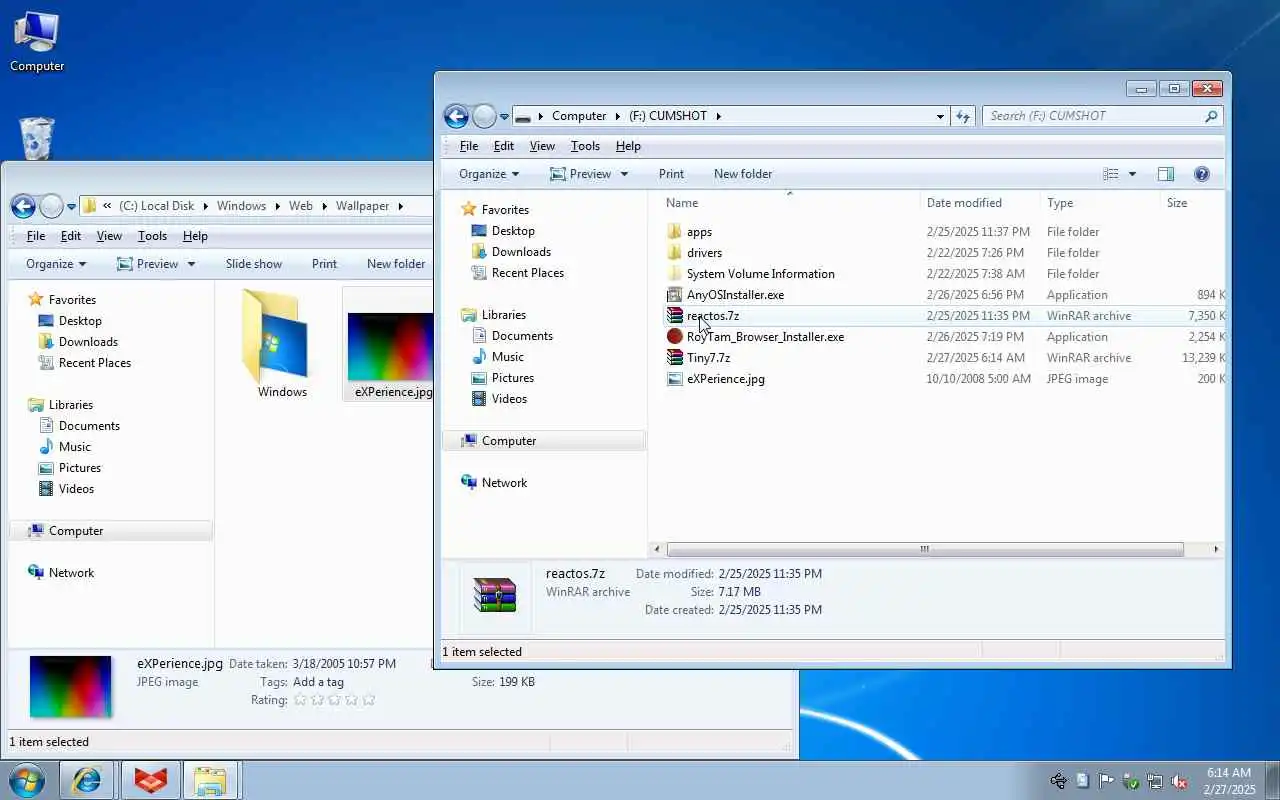Open Help menu in CUMSHOT window
Viewport: 1280px width, 800px height.
(x=628, y=146)
